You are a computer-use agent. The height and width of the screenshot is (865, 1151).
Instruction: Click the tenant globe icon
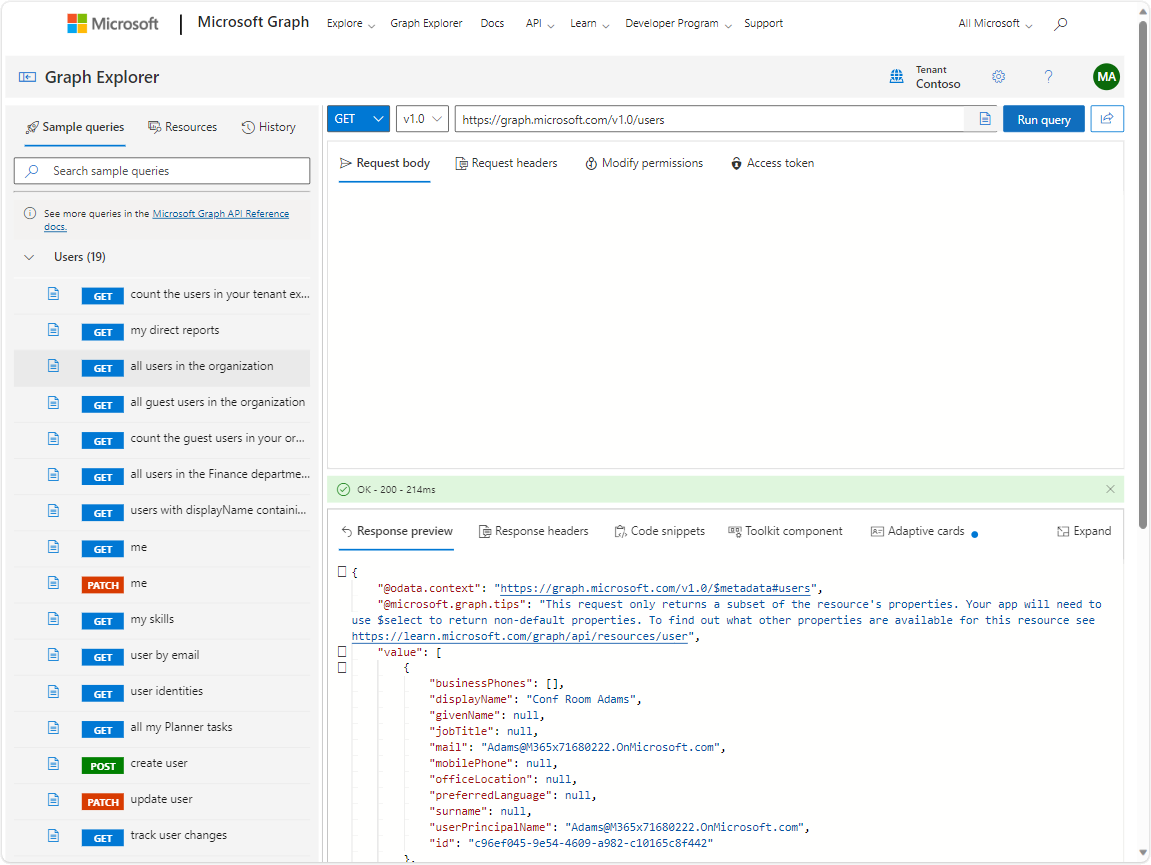pos(896,76)
